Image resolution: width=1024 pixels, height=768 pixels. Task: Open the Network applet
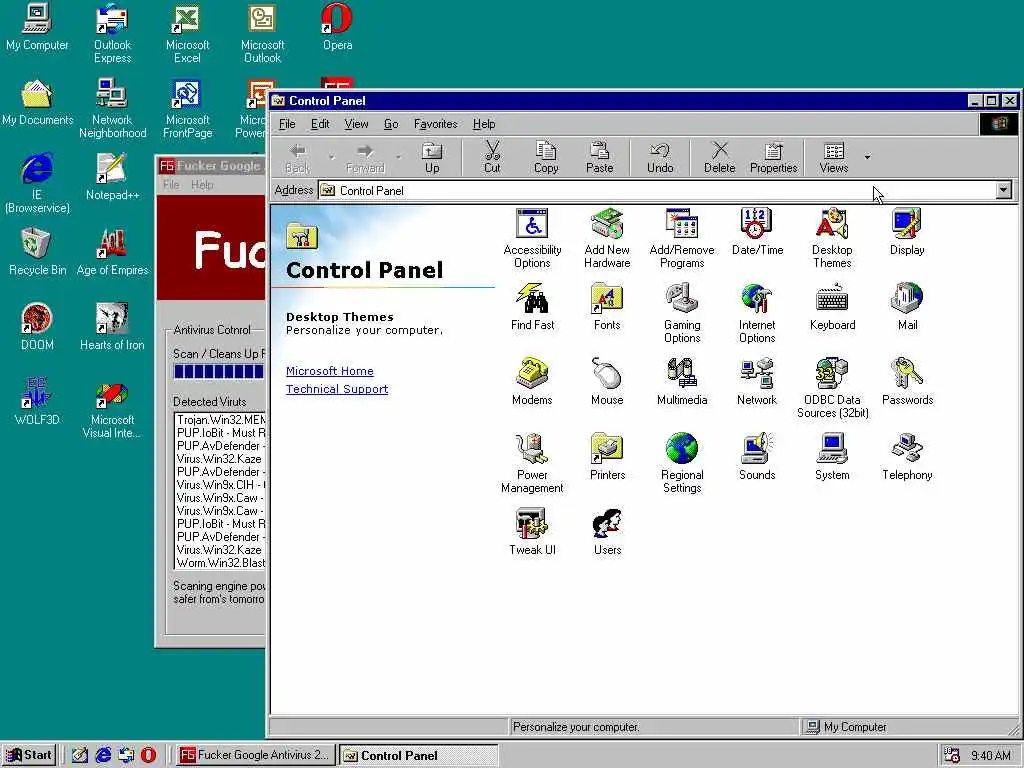757,382
